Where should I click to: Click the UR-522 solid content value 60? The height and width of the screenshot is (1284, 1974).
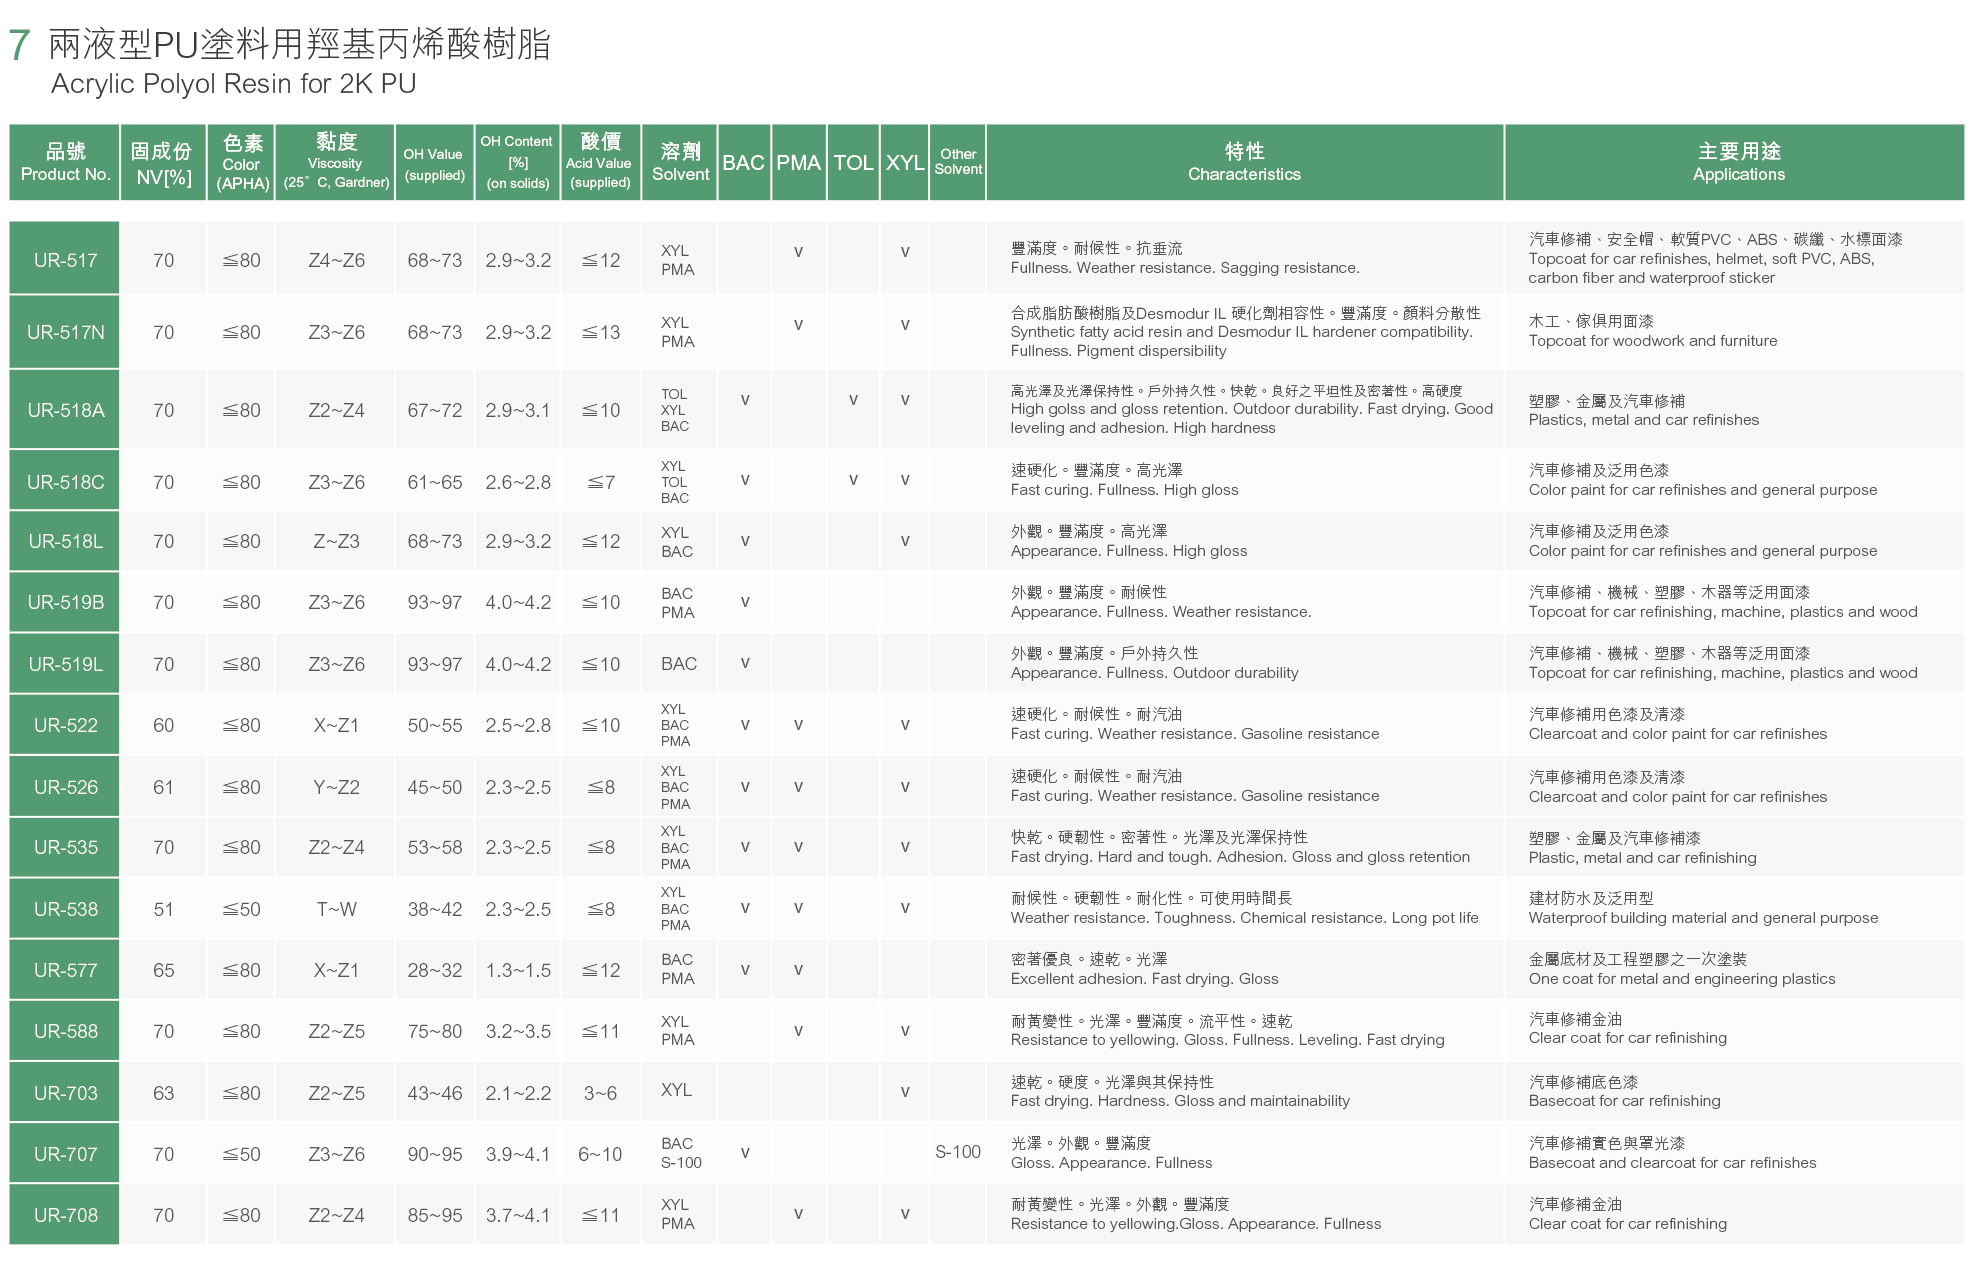(x=163, y=725)
